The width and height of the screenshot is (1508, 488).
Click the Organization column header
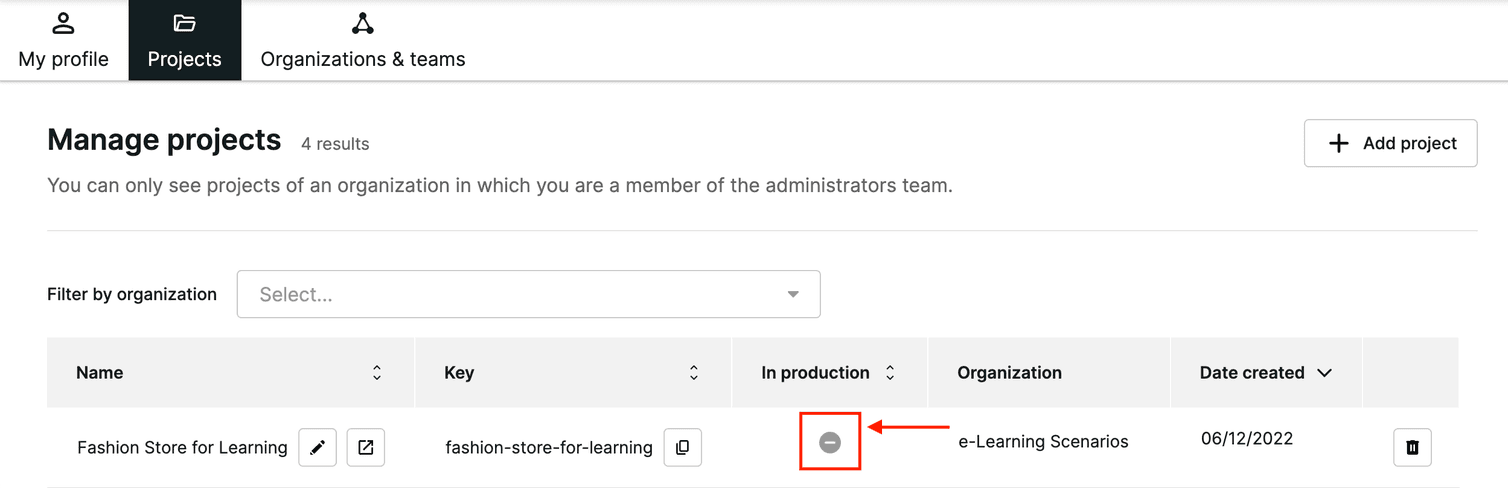pyautogui.click(x=1009, y=373)
